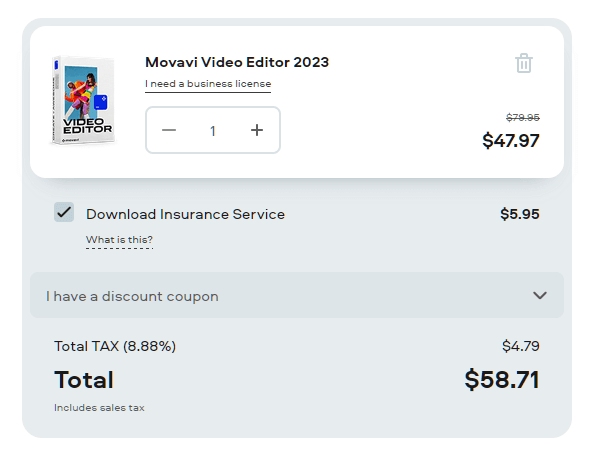Expand the 'I have a discount coupon' section

click(296, 295)
